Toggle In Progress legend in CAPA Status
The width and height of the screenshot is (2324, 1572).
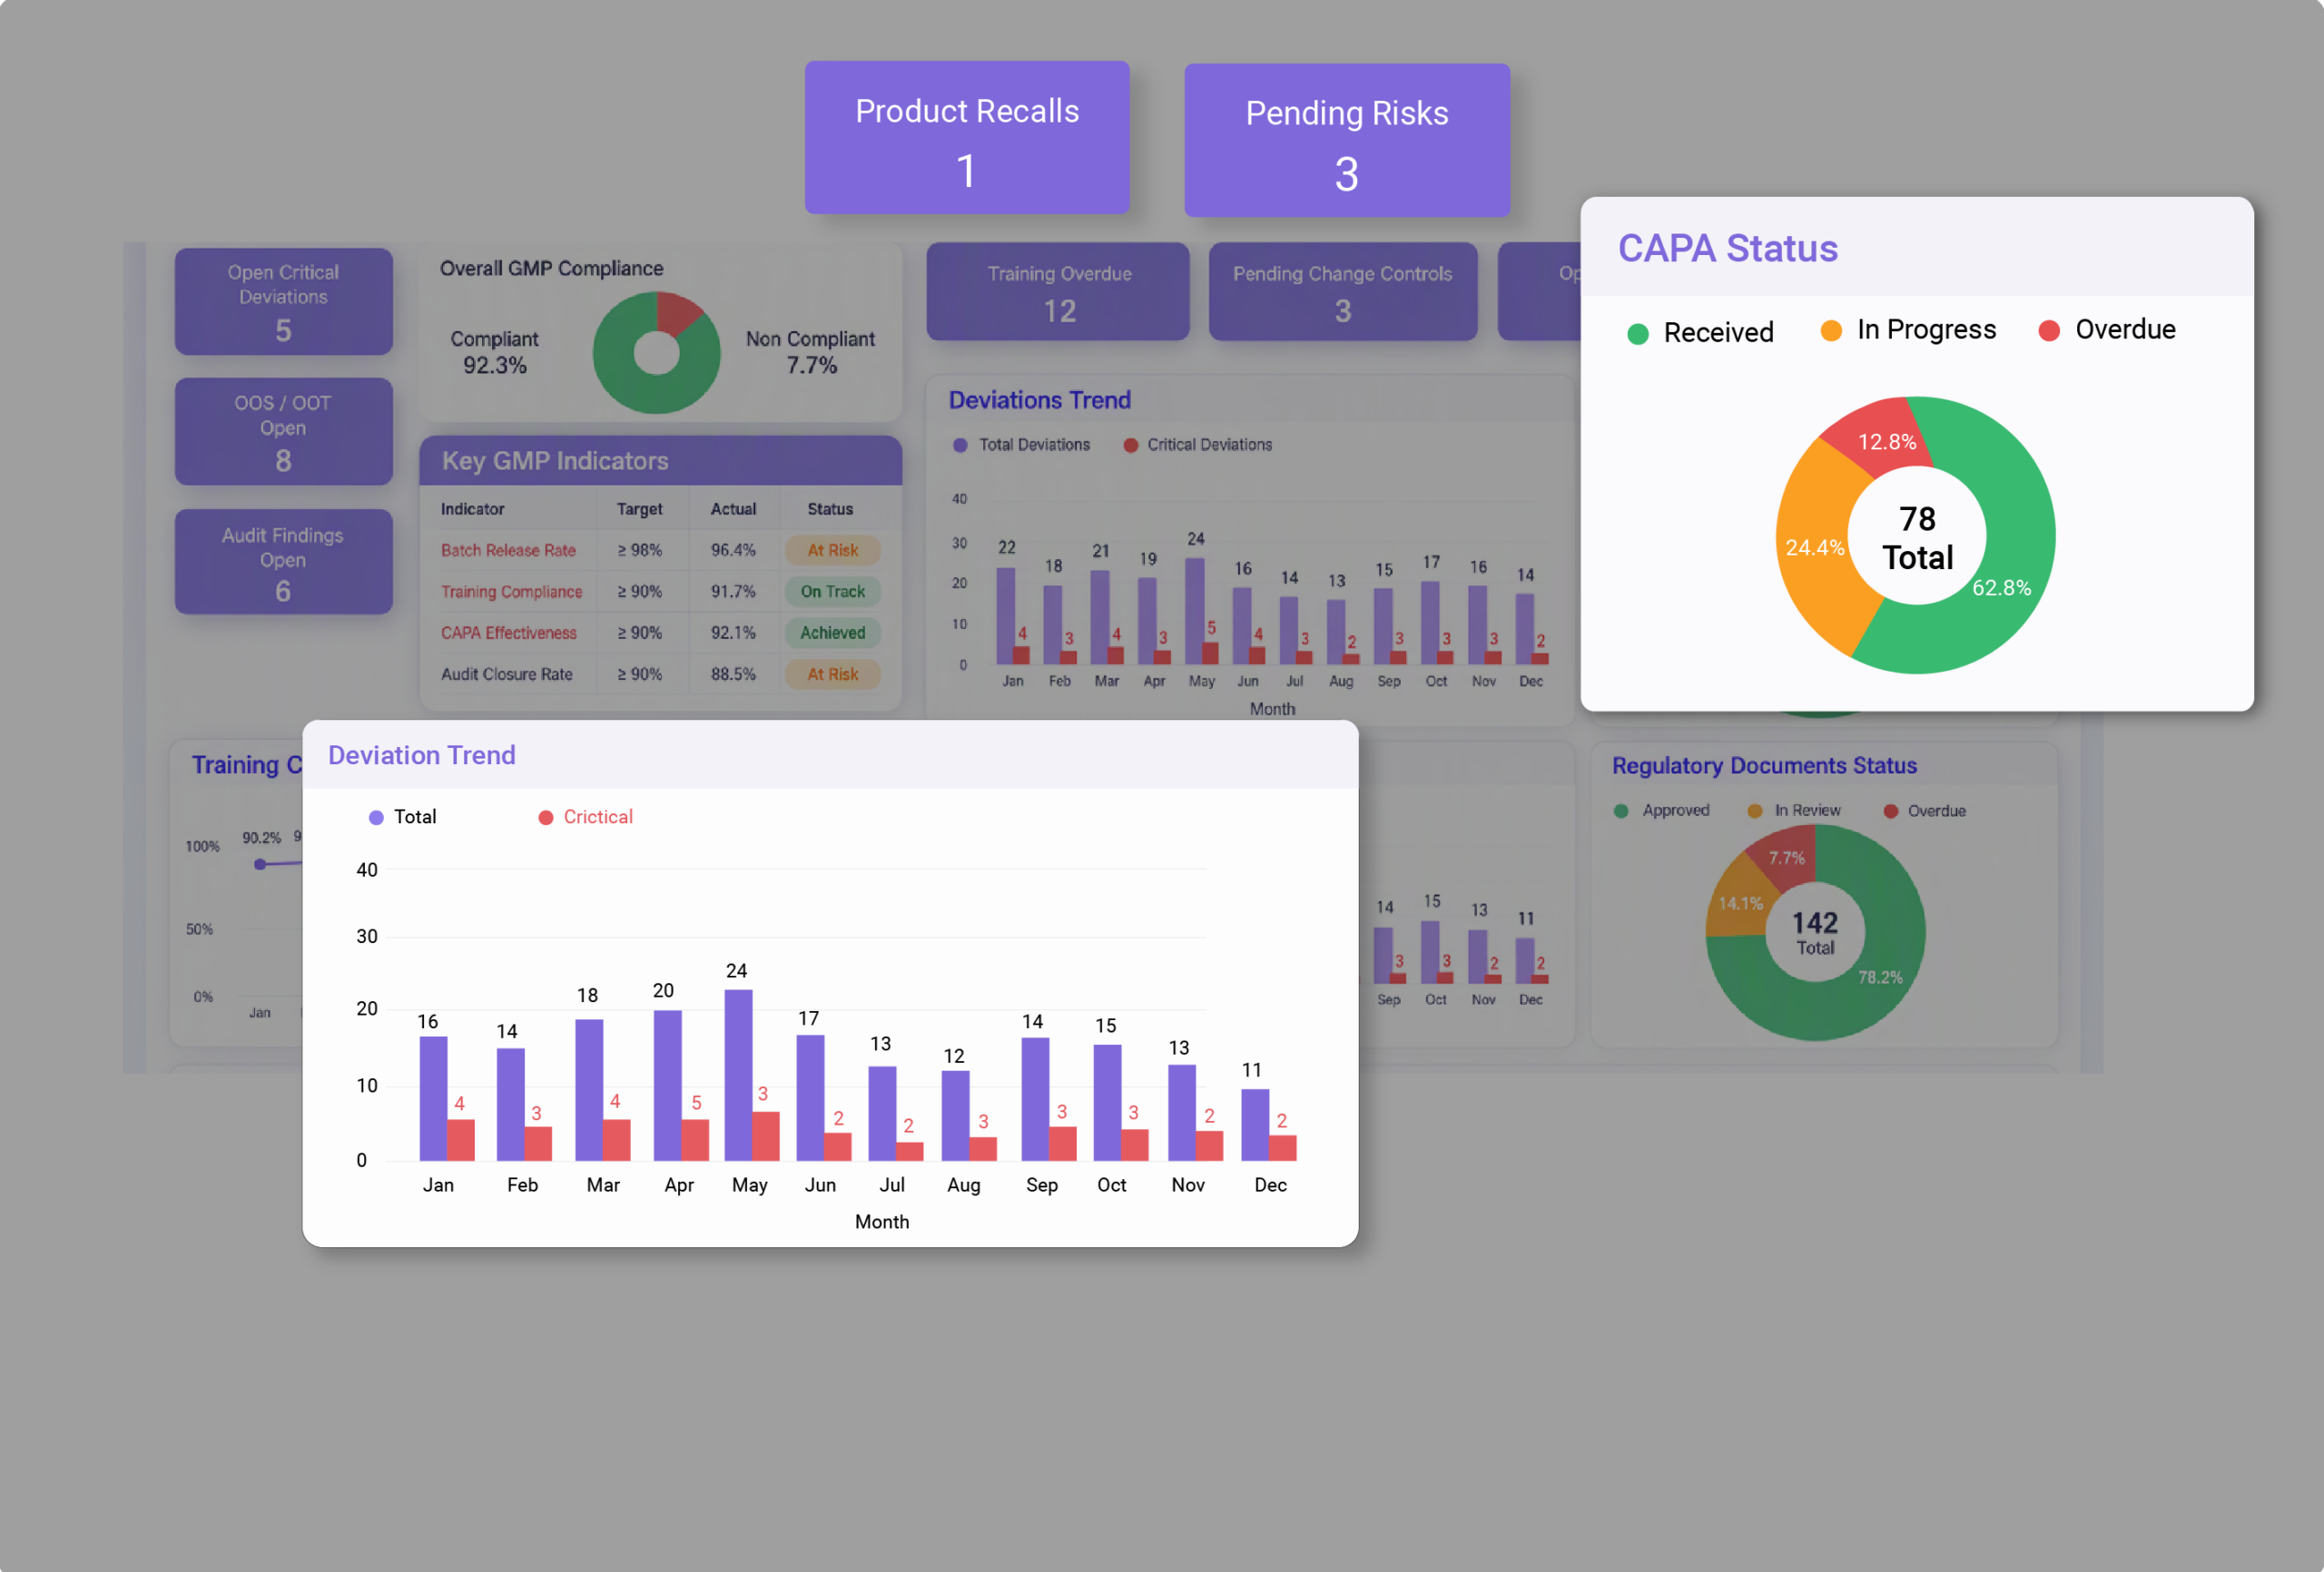(1908, 330)
